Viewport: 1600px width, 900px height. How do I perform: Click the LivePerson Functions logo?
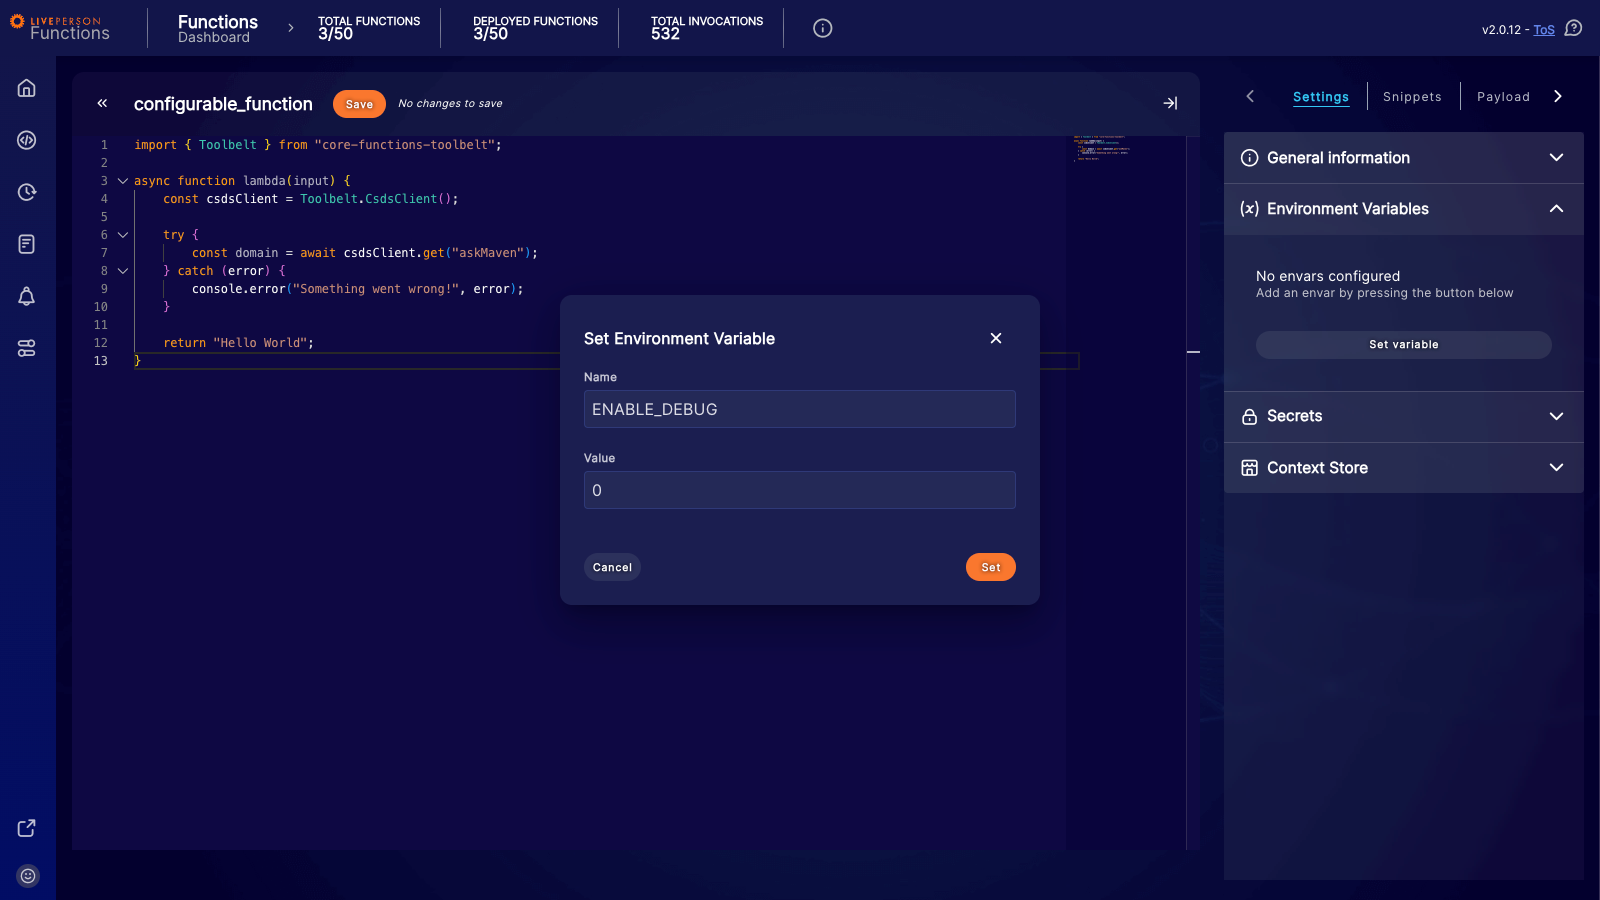[62, 27]
